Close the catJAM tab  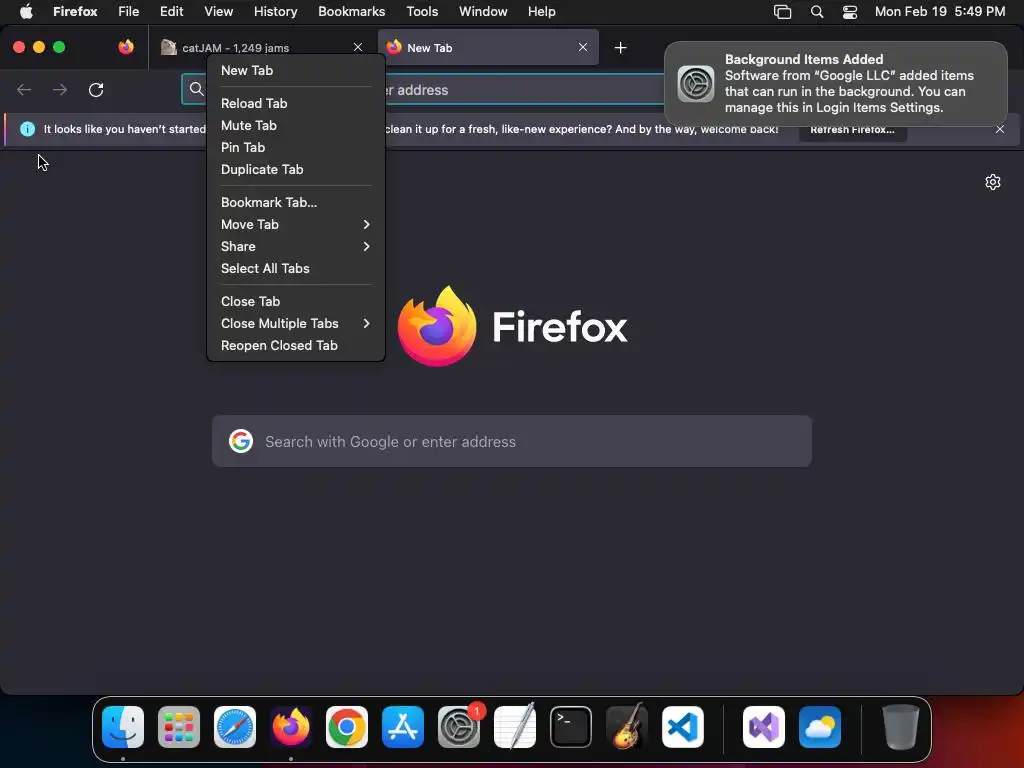[358, 47]
